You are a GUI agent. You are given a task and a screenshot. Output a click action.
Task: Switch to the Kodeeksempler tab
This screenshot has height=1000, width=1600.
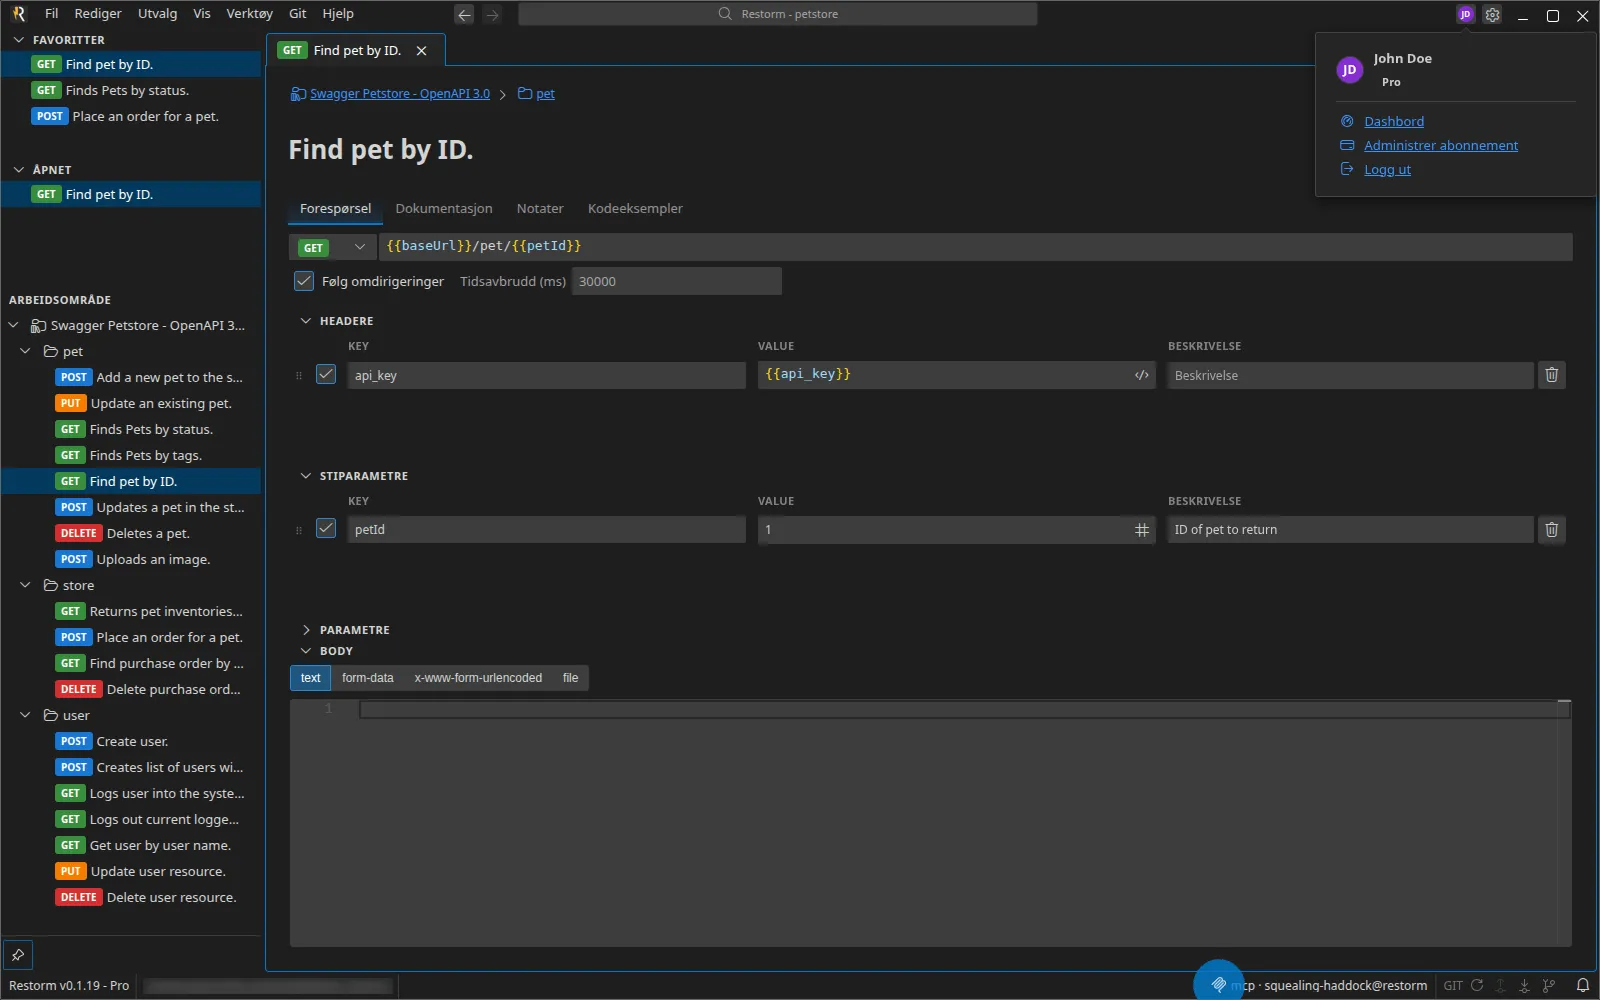(x=635, y=209)
